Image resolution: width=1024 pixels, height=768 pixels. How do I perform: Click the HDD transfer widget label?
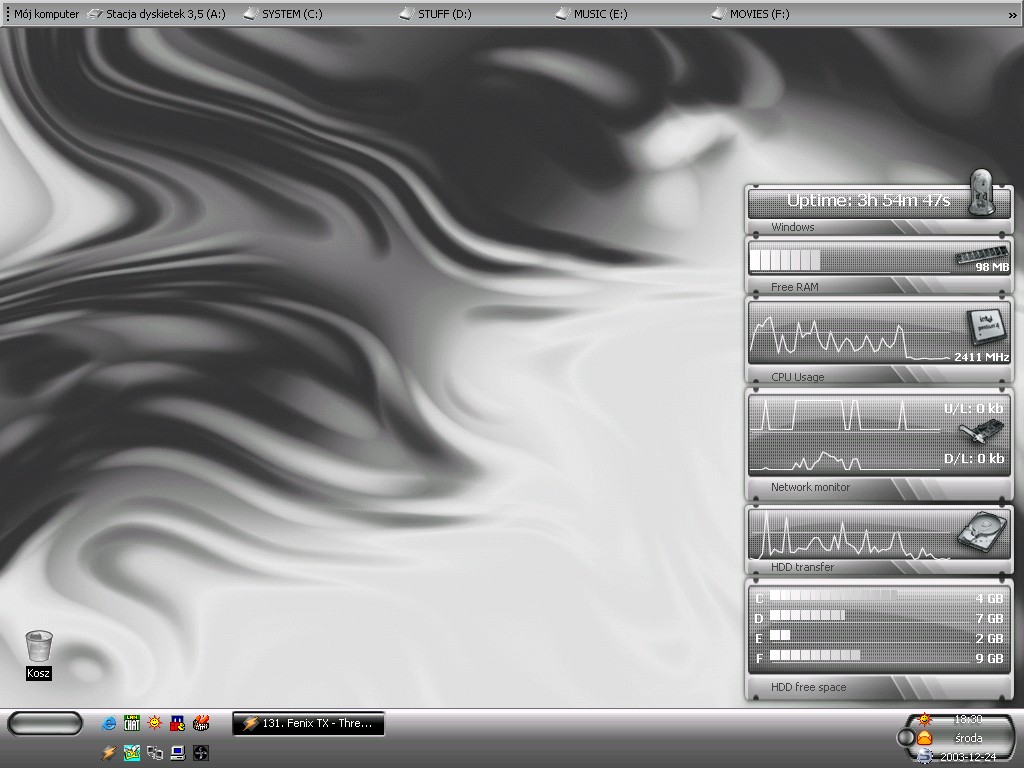pos(803,568)
